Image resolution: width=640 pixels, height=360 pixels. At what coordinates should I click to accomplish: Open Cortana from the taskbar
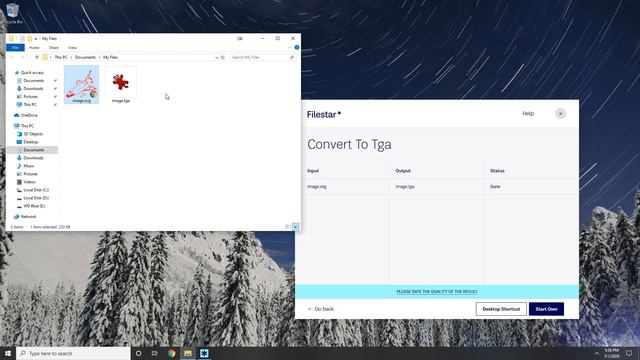tap(138, 353)
